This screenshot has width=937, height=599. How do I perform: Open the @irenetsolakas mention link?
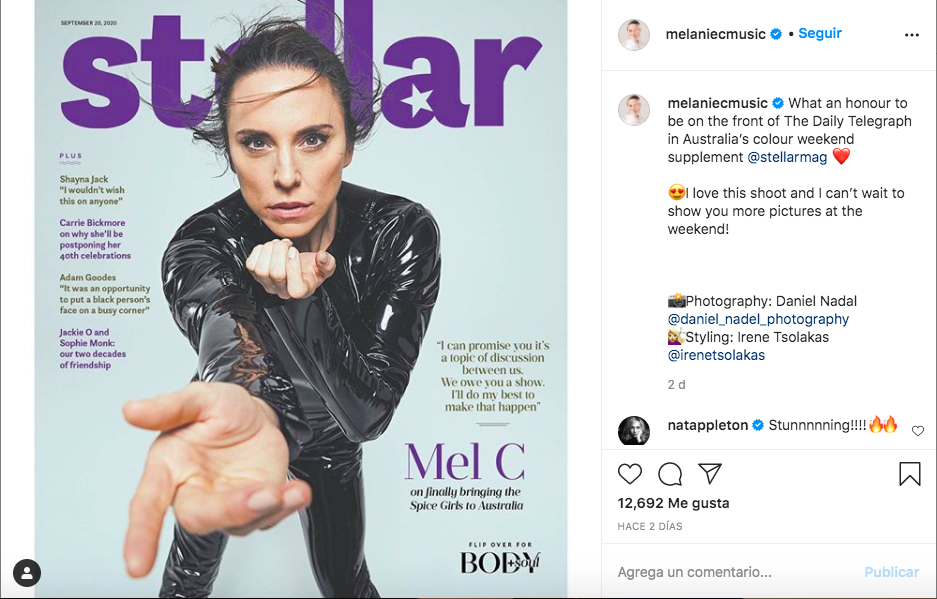[x=716, y=355]
